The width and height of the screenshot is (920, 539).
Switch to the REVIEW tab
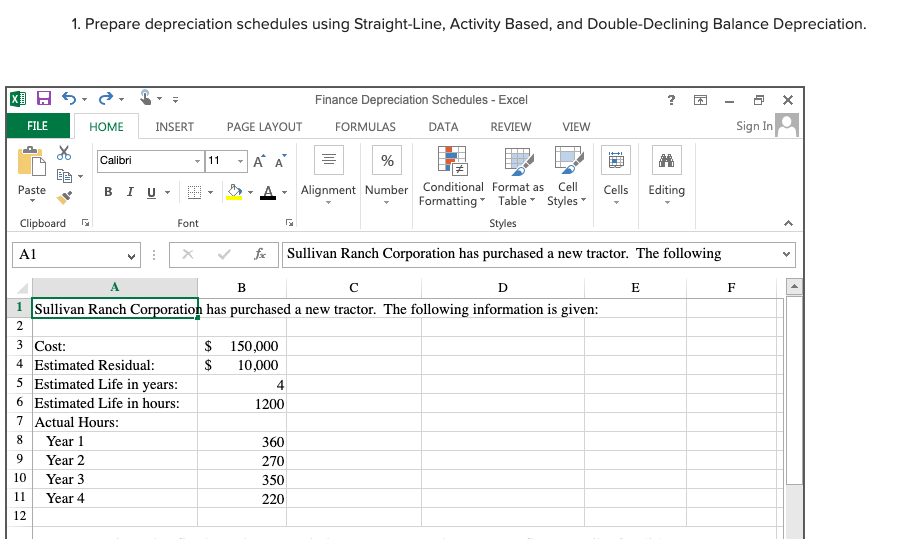point(511,127)
